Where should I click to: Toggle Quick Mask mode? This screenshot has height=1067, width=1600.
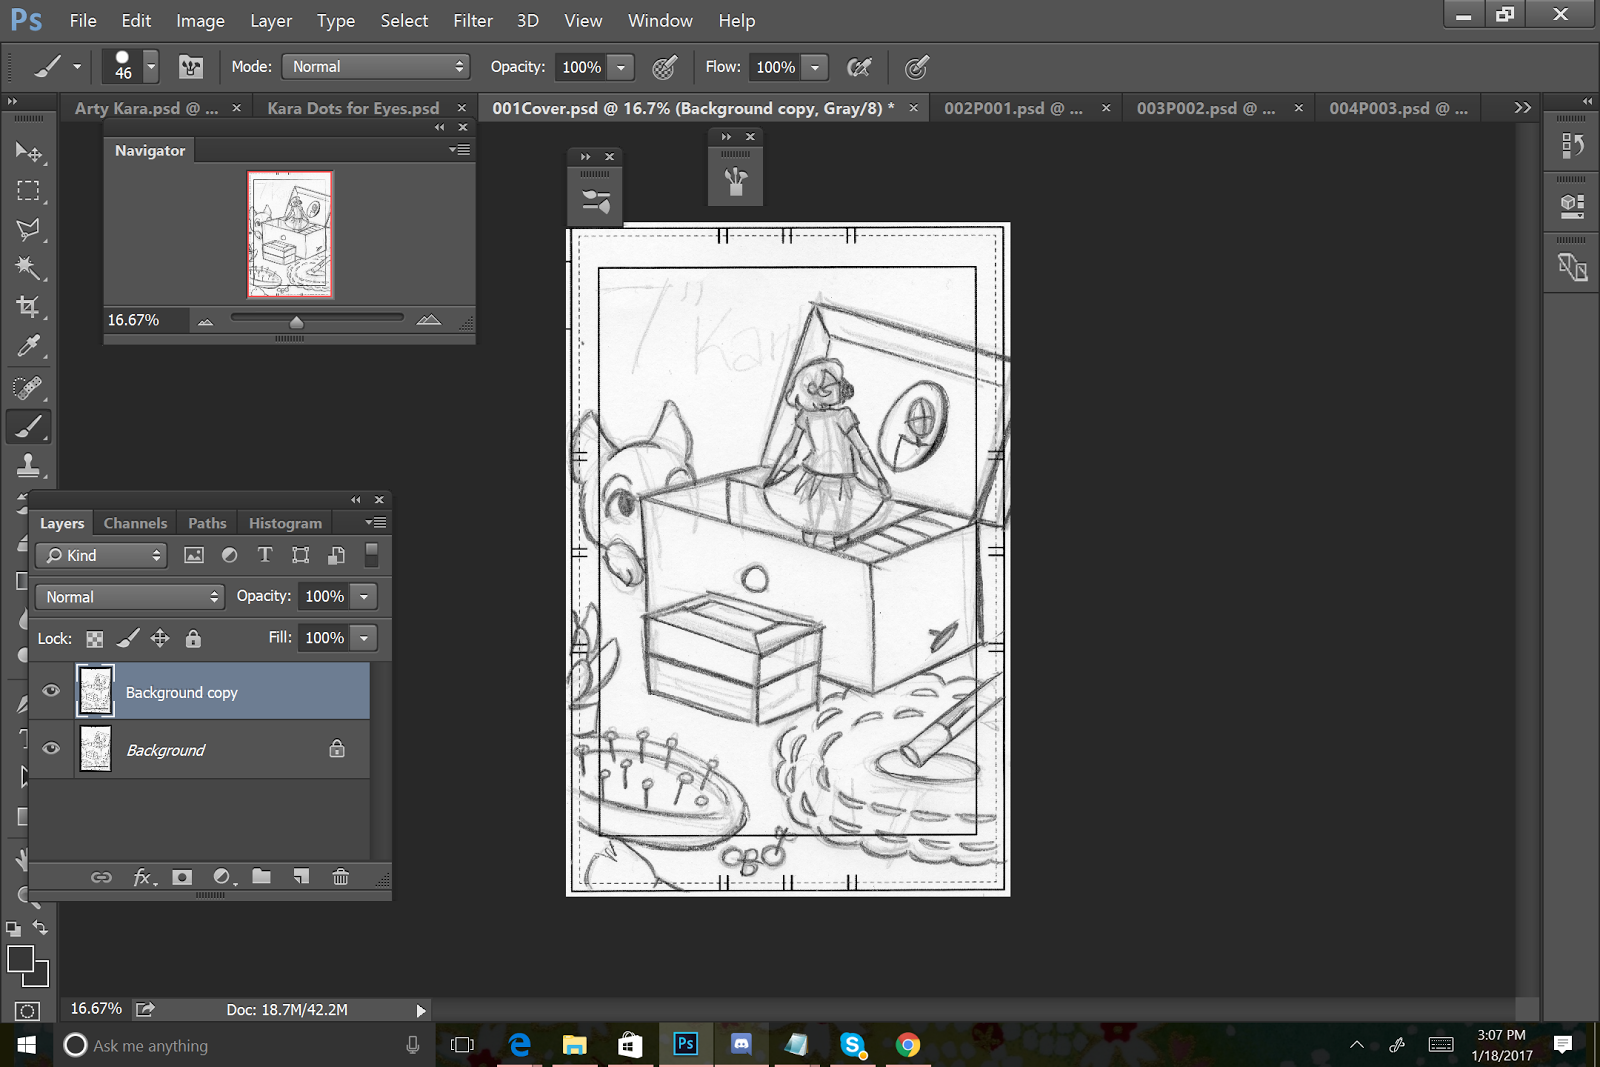click(x=27, y=1011)
